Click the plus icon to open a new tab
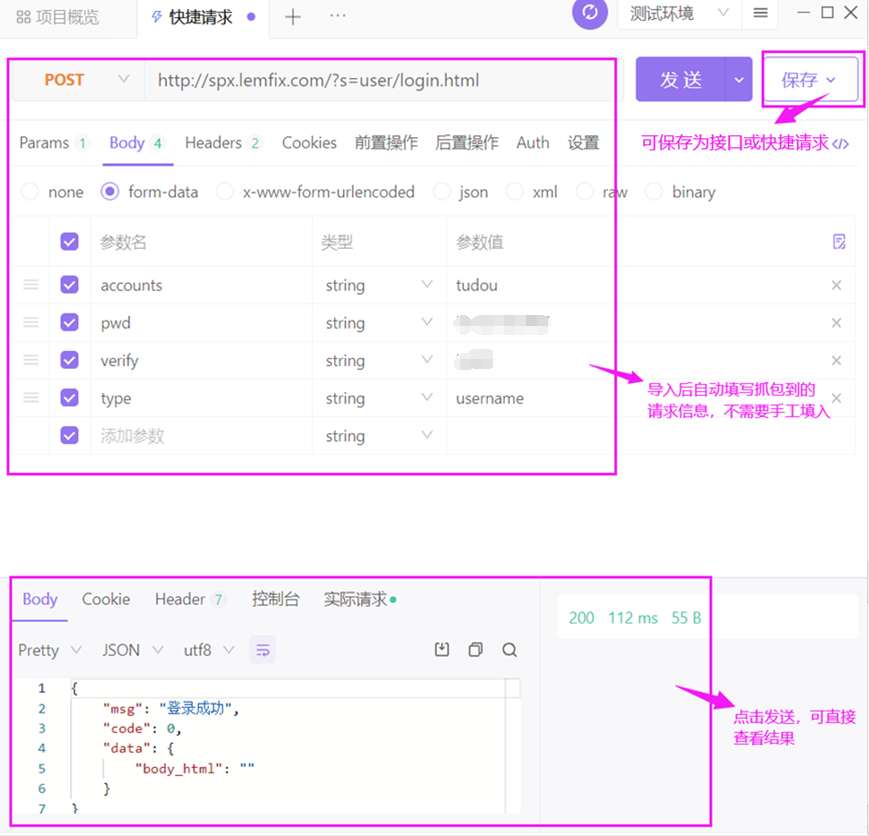Image resolution: width=869 pixels, height=836 pixels. coord(292,17)
